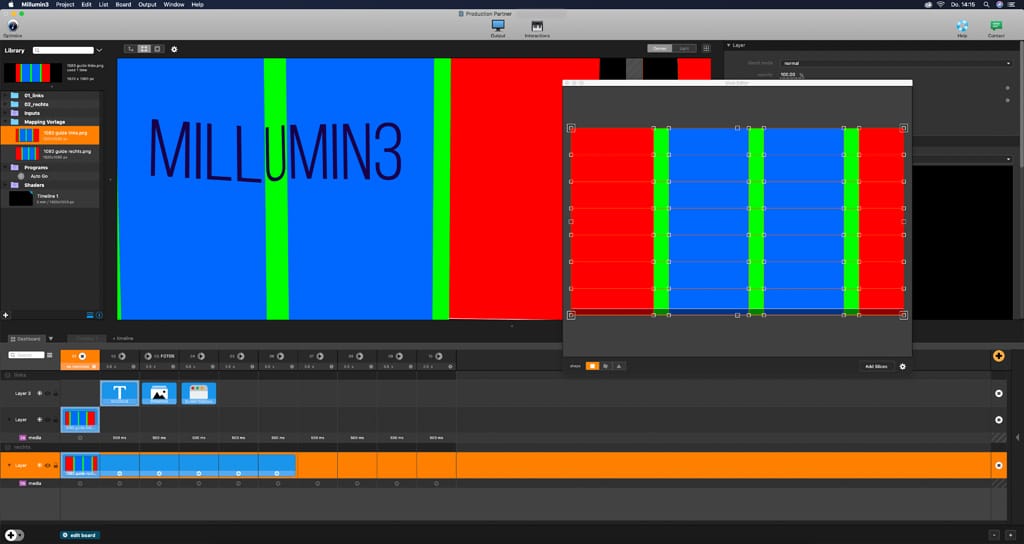Click the orange add column plus button
Image resolution: width=1024 pixels, height=544 pixels.
coord(998,356)
